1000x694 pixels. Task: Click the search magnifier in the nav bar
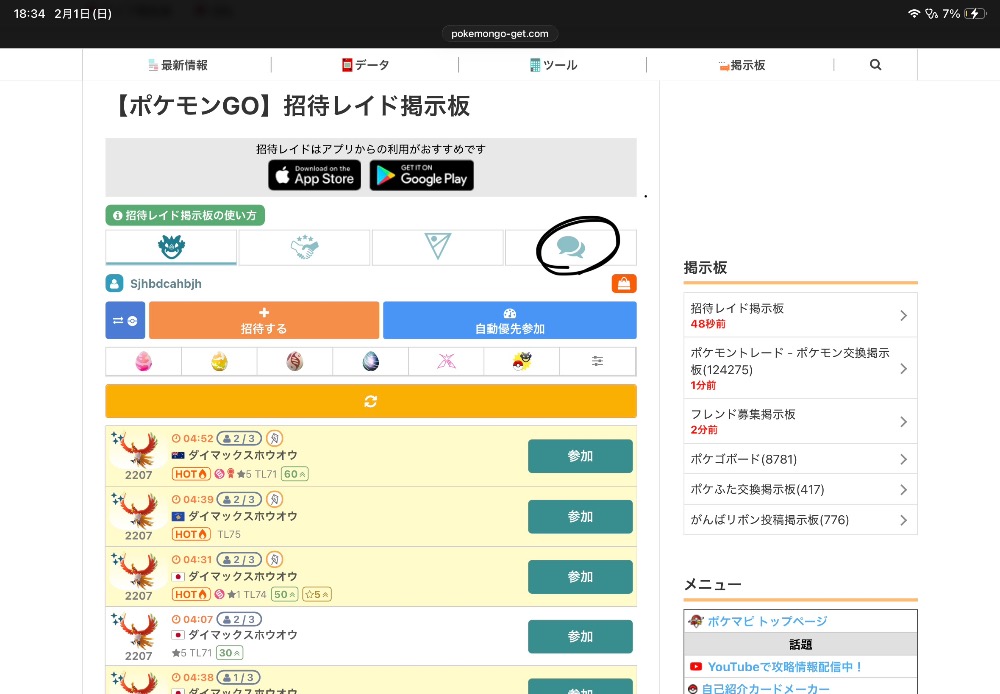(x=875, y=65)
